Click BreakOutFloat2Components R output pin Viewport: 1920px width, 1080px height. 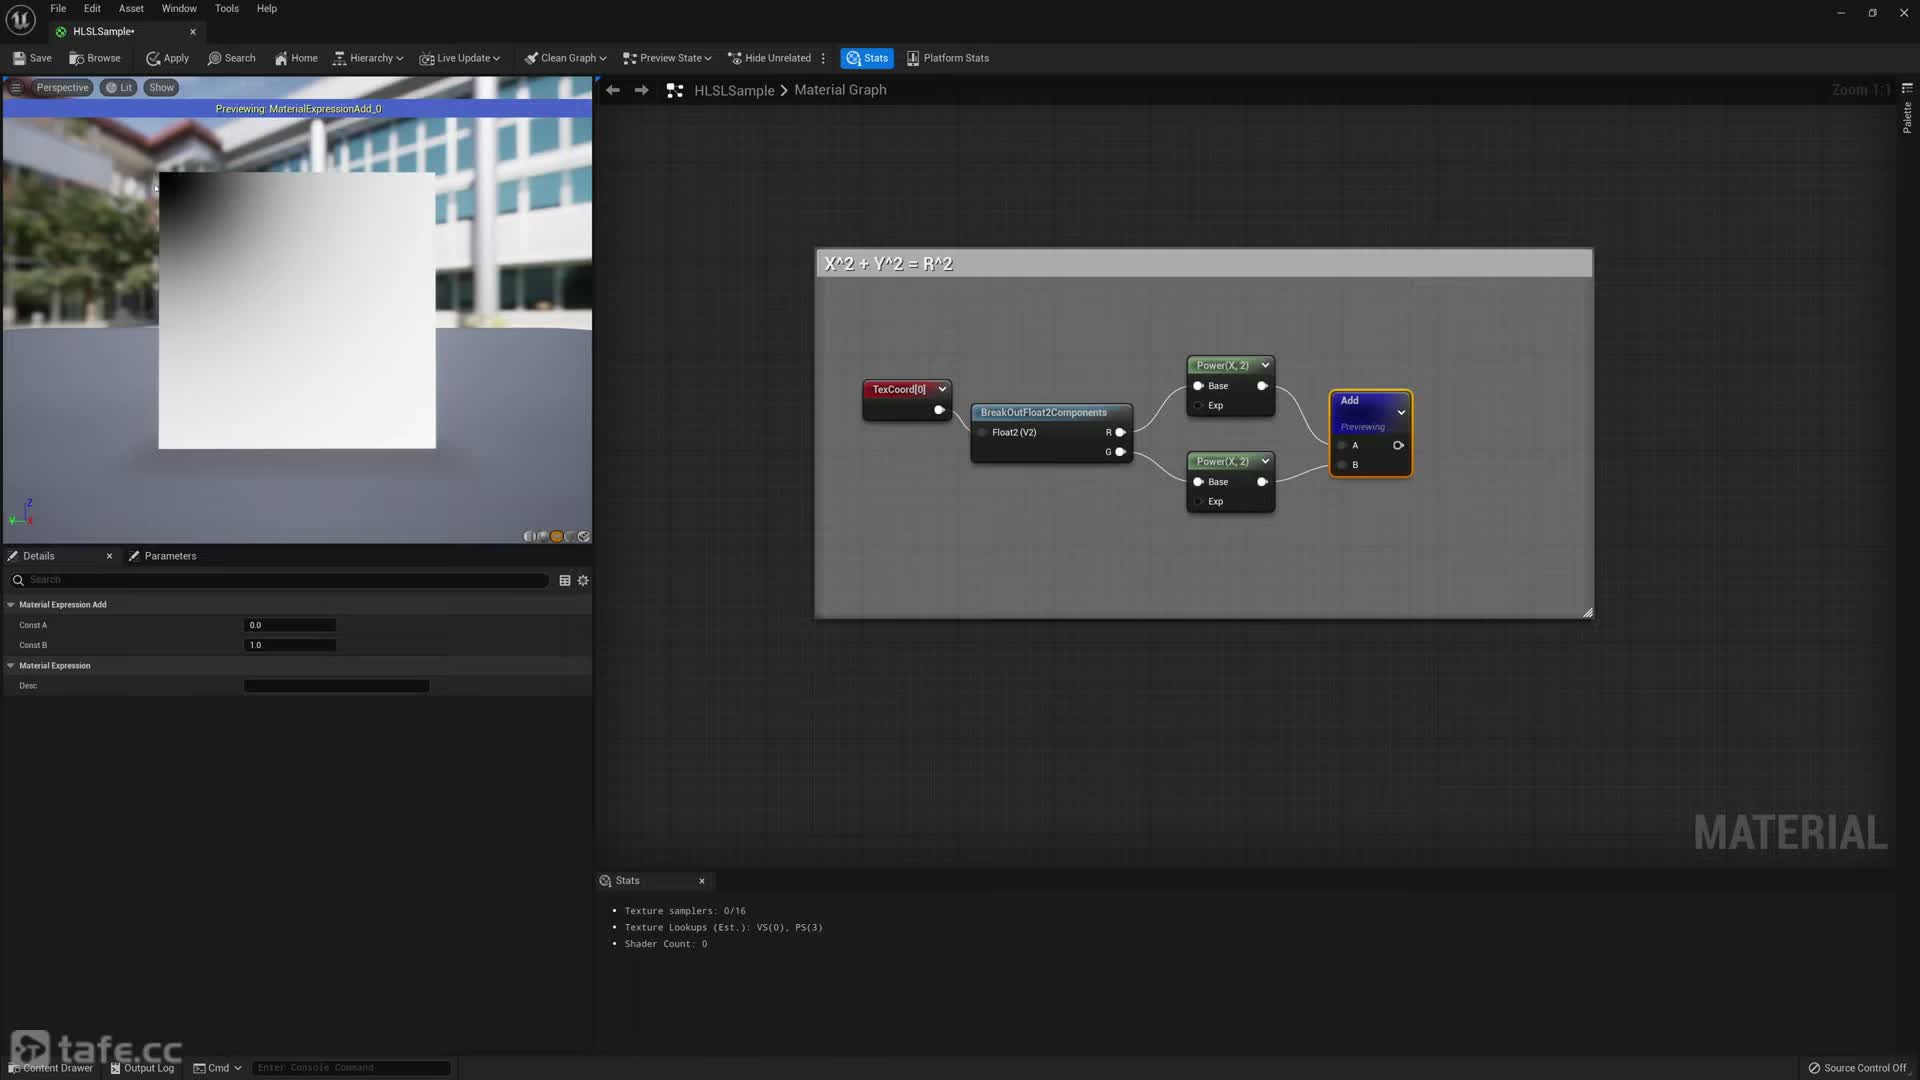[1120, 432]
